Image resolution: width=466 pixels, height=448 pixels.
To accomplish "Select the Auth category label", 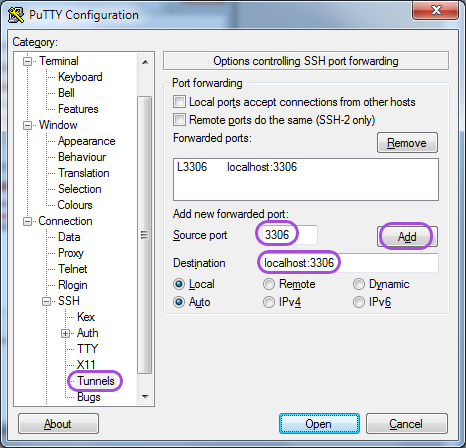I will [x=87, y=333].
